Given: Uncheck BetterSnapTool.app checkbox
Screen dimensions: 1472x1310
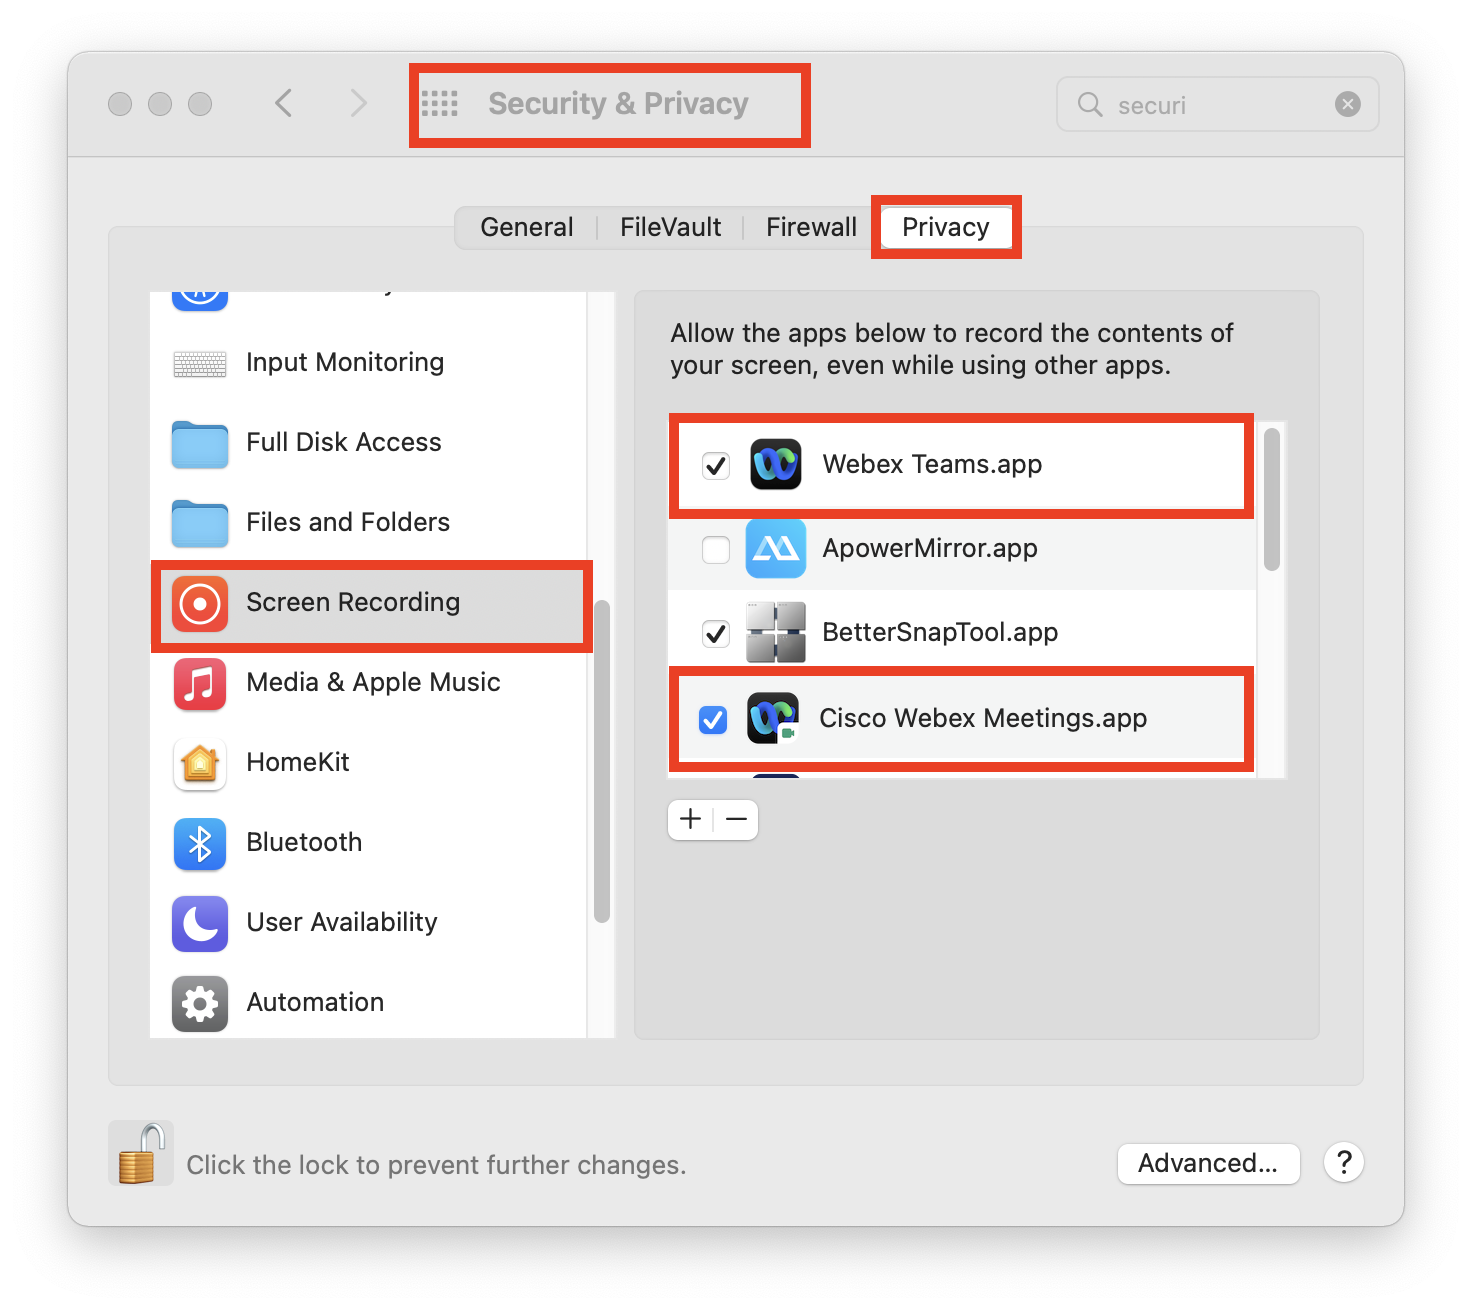Looking at the screenshot, I should [x=716, y=633].
